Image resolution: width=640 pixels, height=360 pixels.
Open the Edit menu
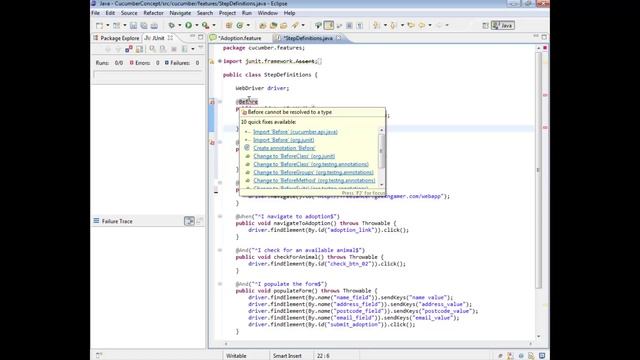pos(110,13)
